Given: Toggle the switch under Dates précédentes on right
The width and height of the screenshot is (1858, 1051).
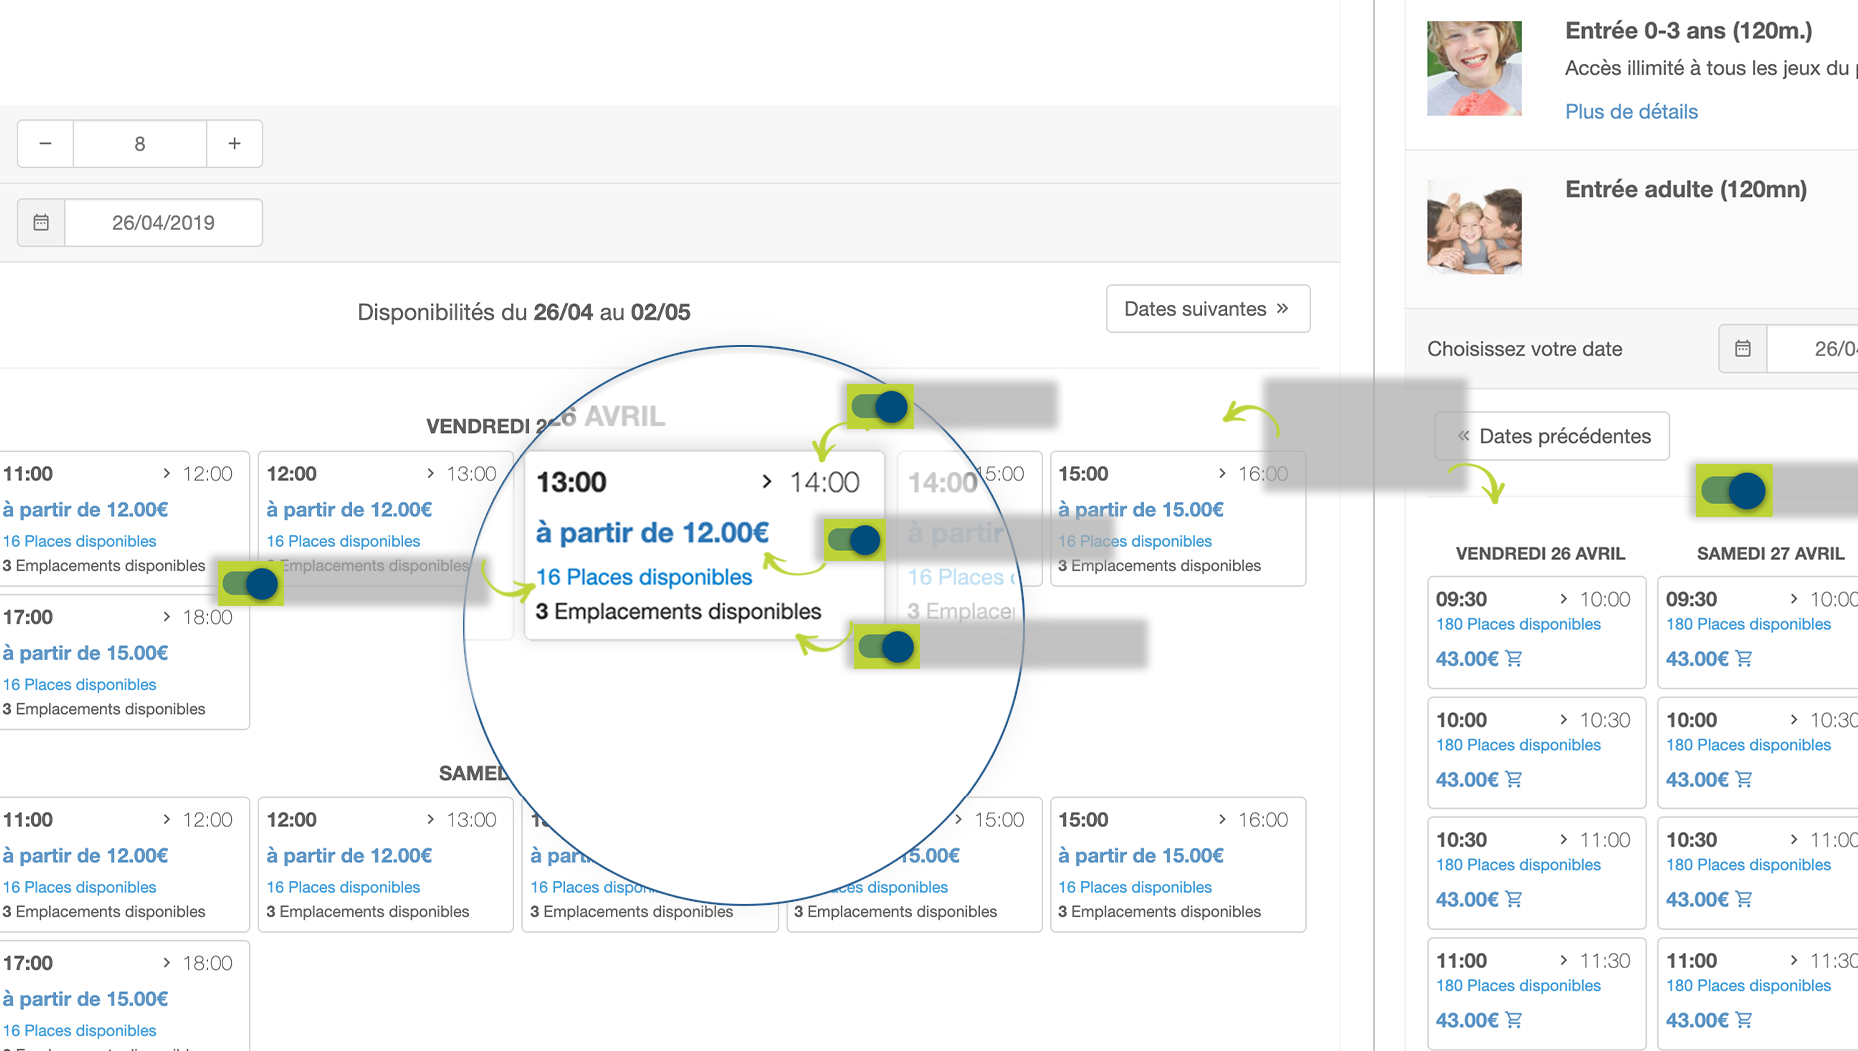Looking at the screenshot, I should 1734,491.
